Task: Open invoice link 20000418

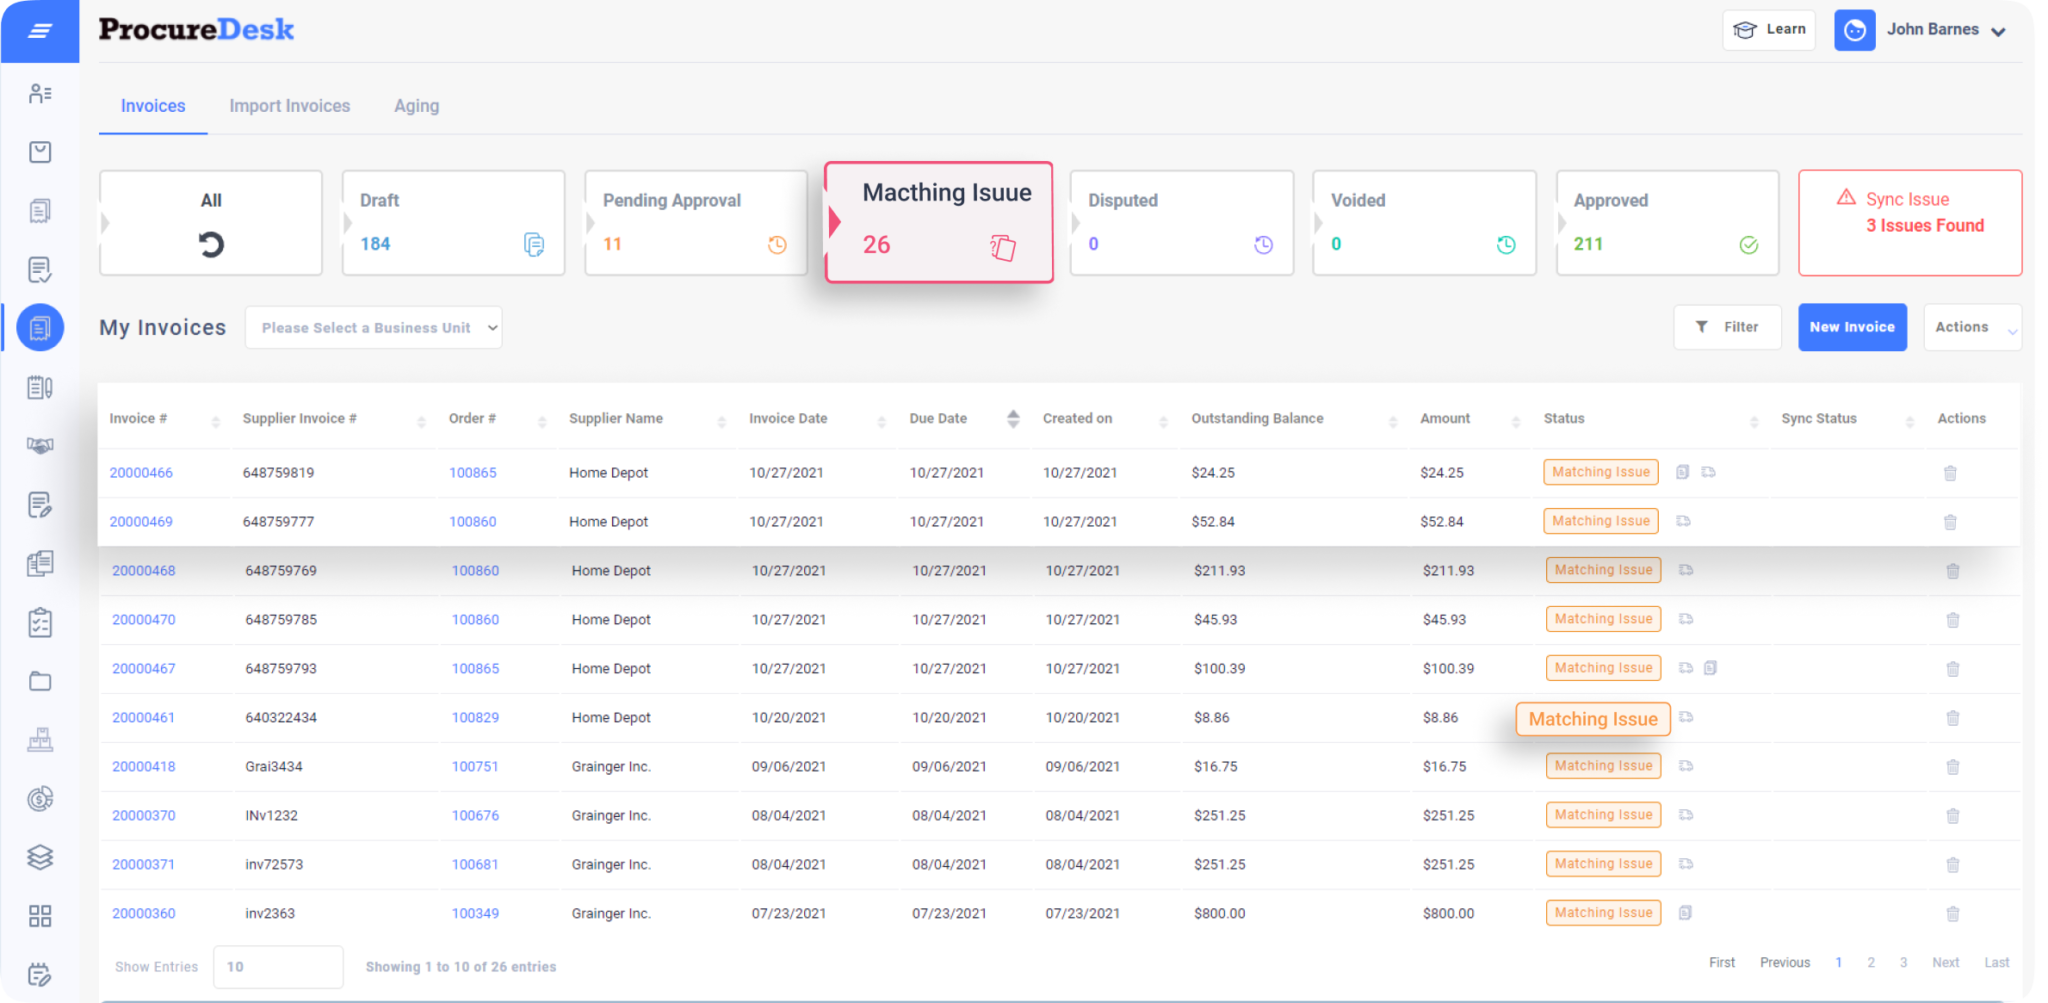Action: click(143, 766)
